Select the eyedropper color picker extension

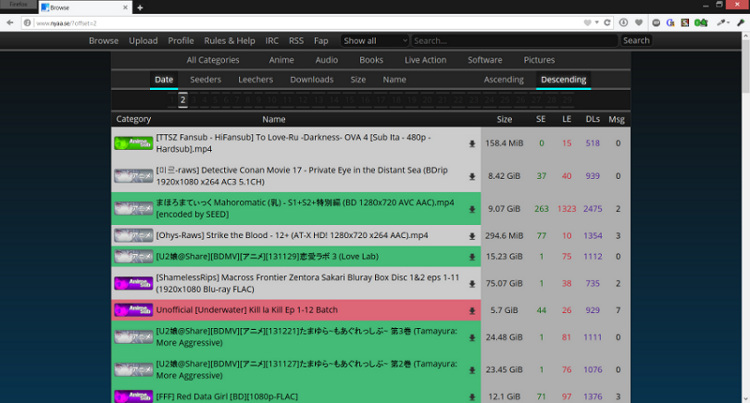coord(721,22)
